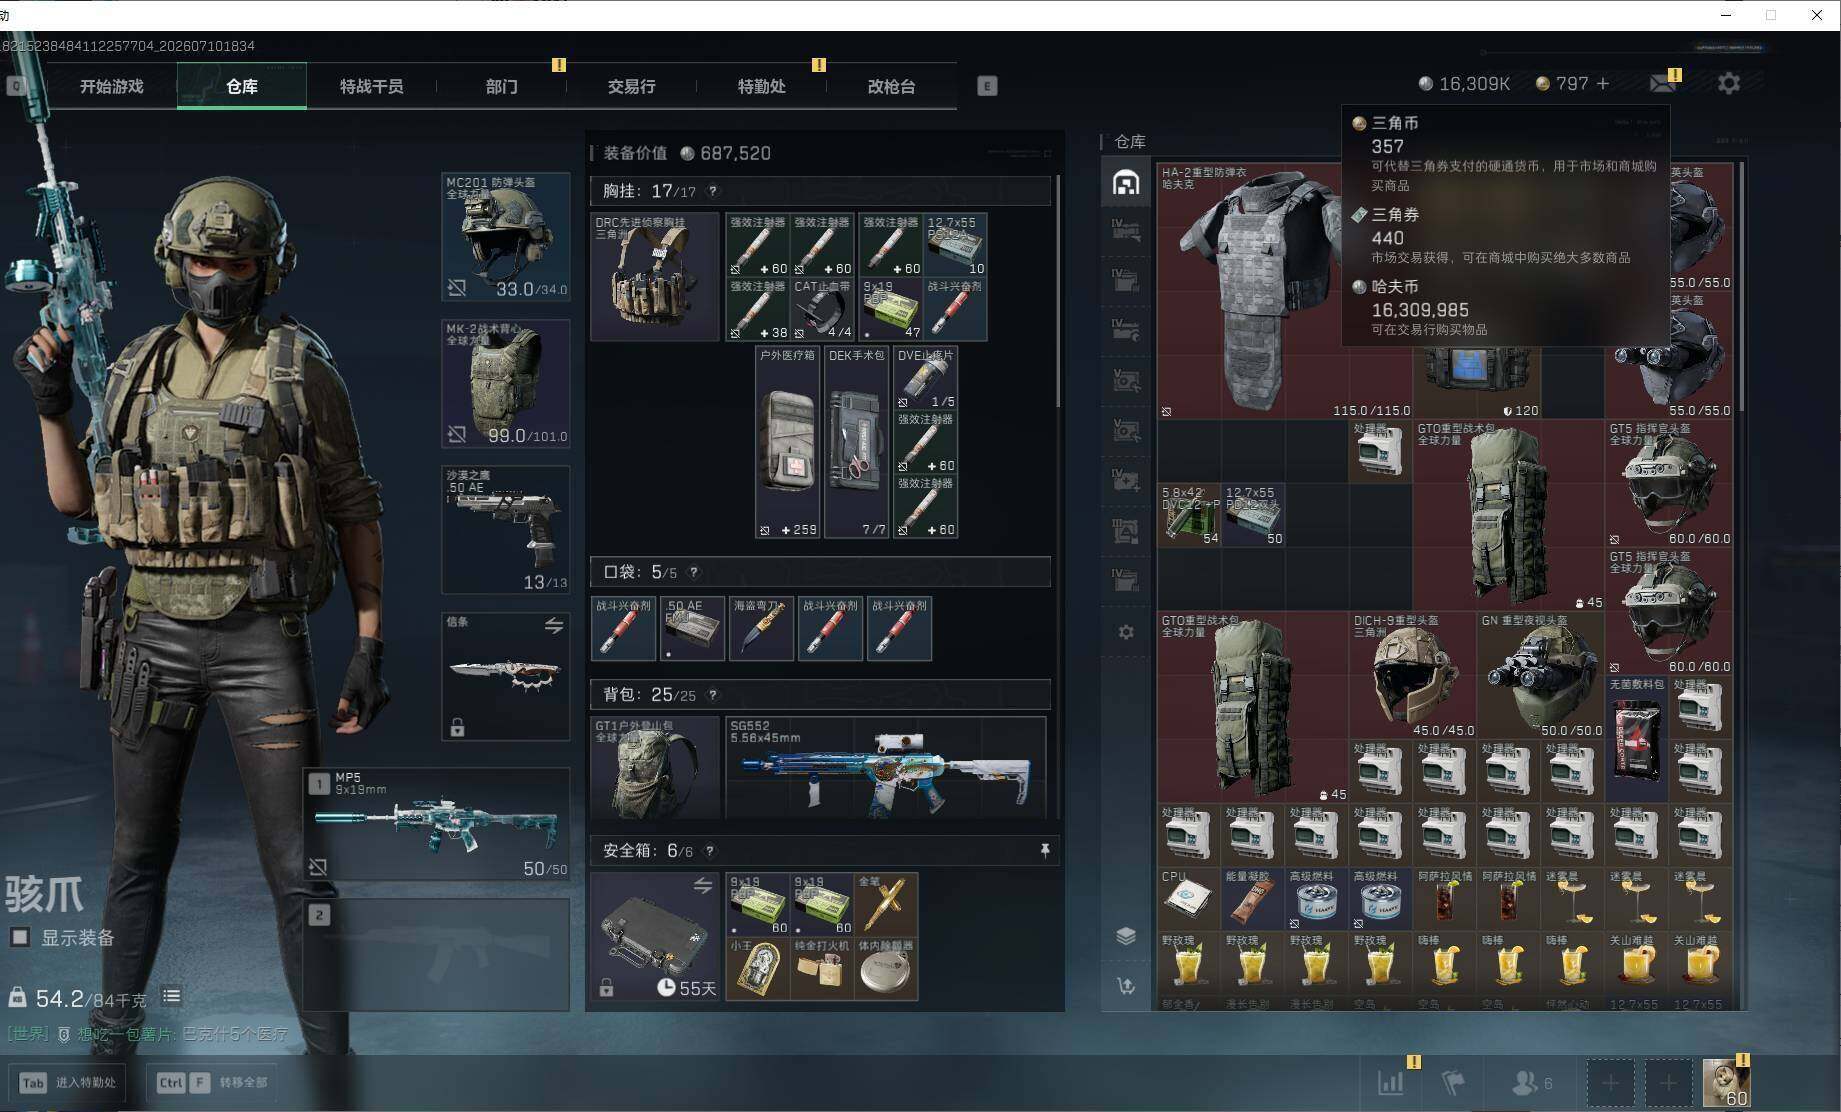Viewport: 1841px width, 1112px height.
Task: Select the GT1户外登山包 backpack
Action: click(x=655, y=768)
